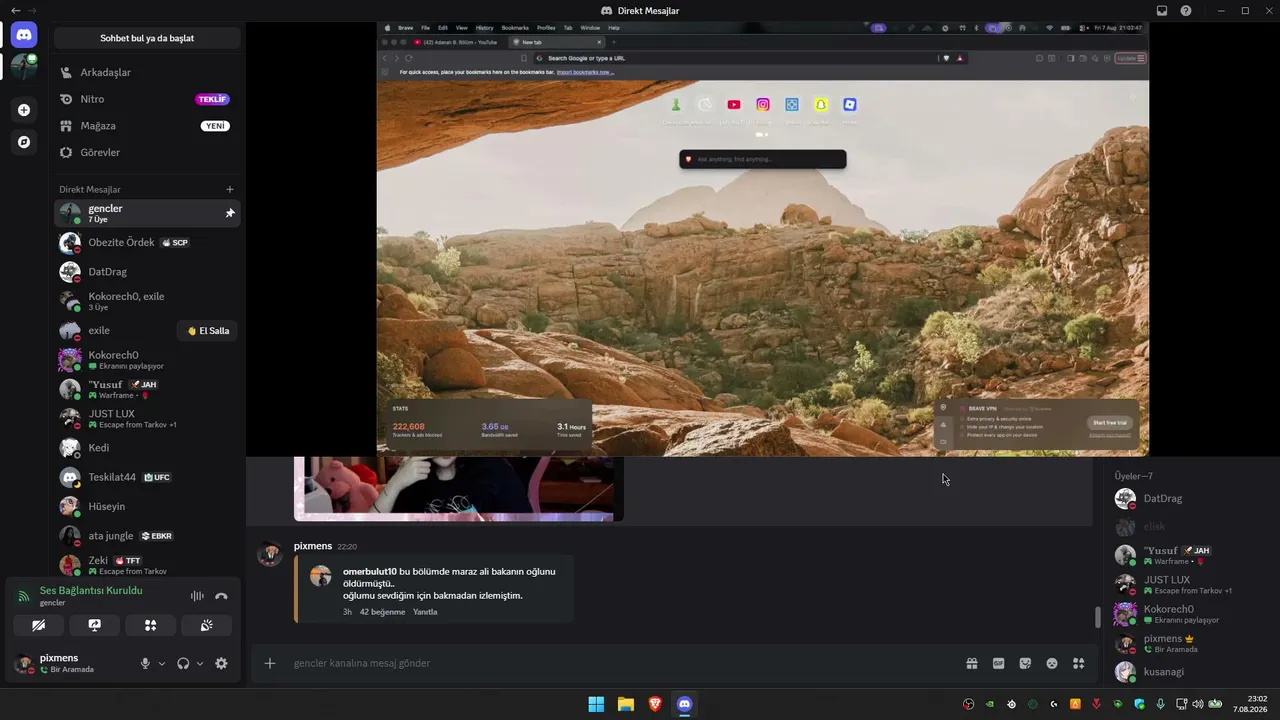Open the 'Kokorech0, exile' group DM
The height and width of the screenshot is (720, 1280).
tap(147, 301)
